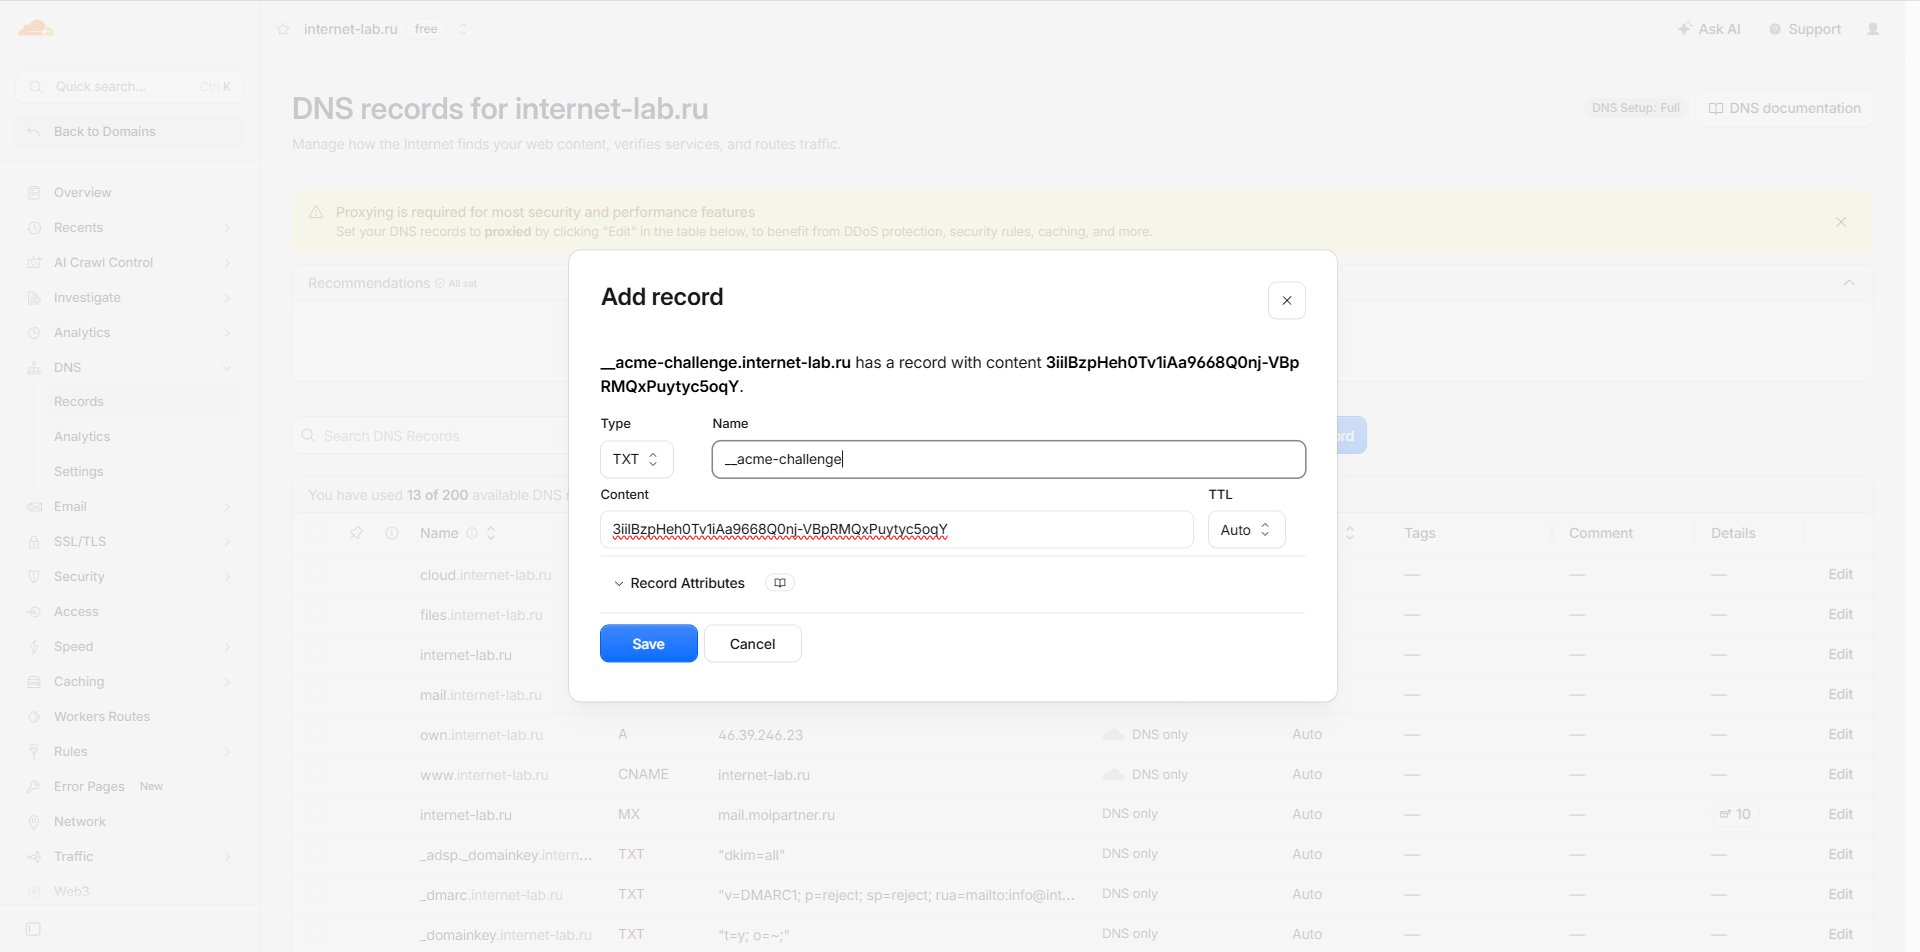The height and width of the screenshot is (952, 1920).
Task: Select the MX record row checkbox
Action: coord(315,815)
